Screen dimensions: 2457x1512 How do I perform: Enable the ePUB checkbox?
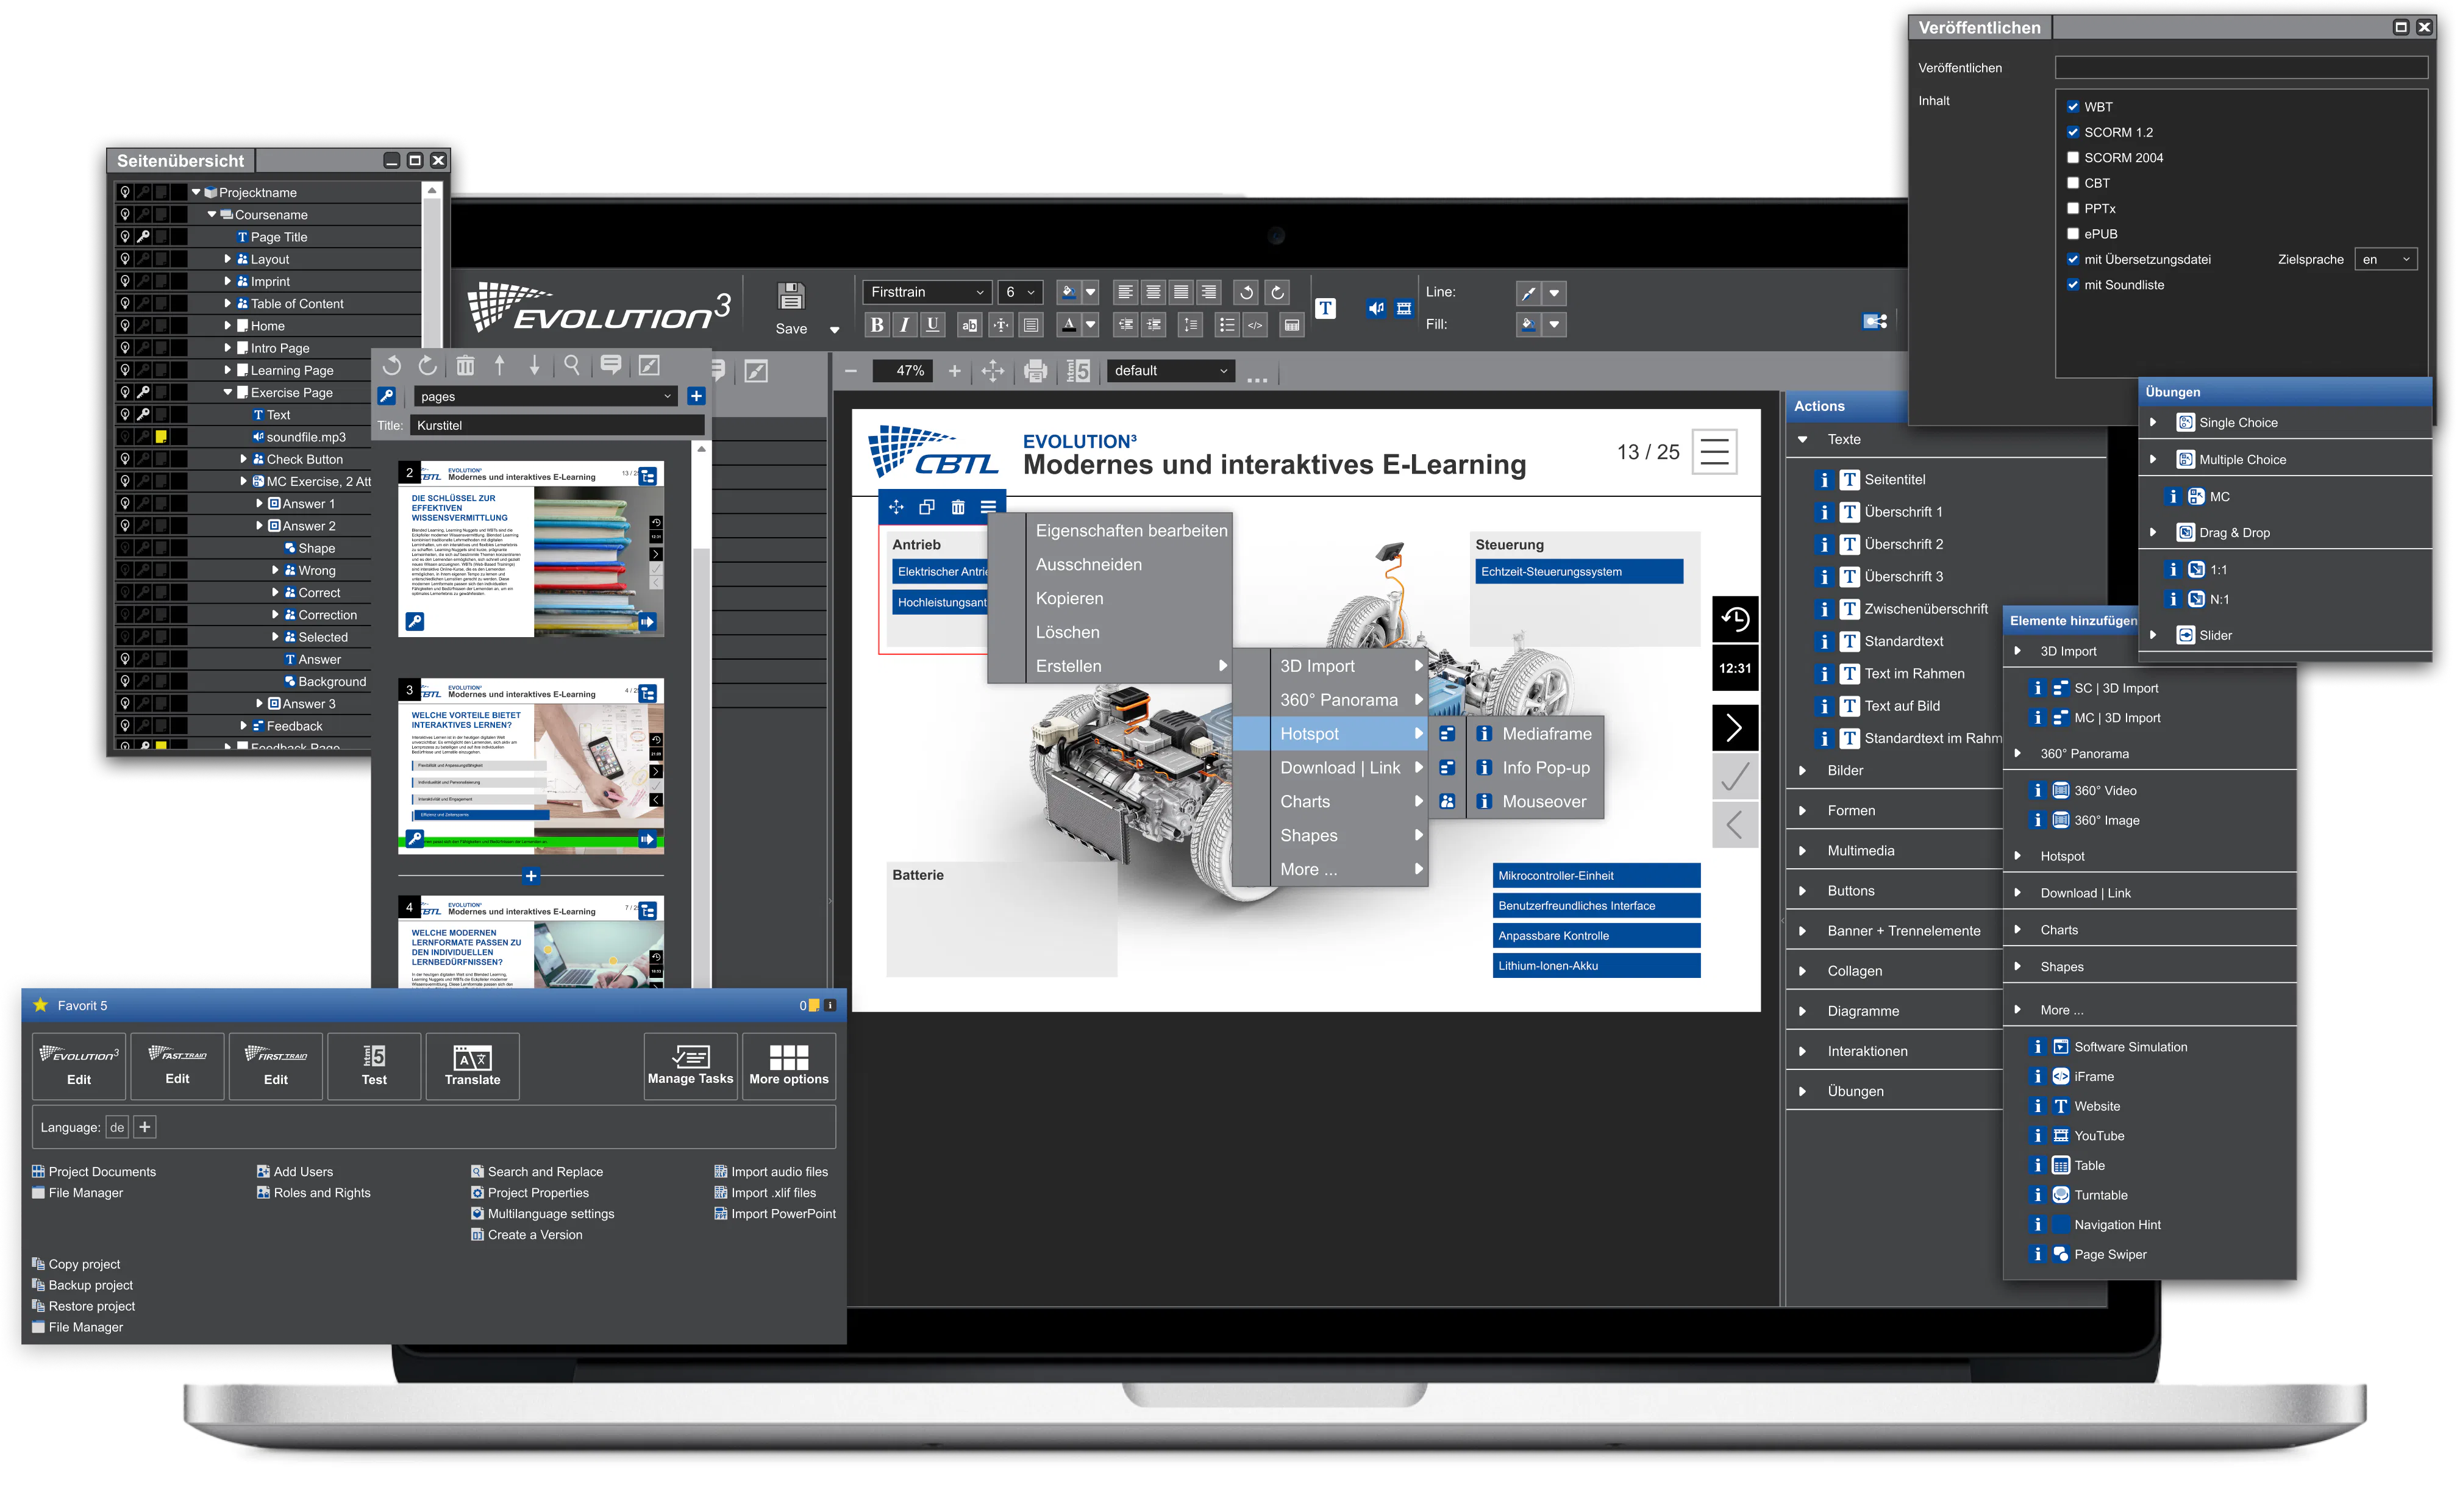click(2073, 234)
